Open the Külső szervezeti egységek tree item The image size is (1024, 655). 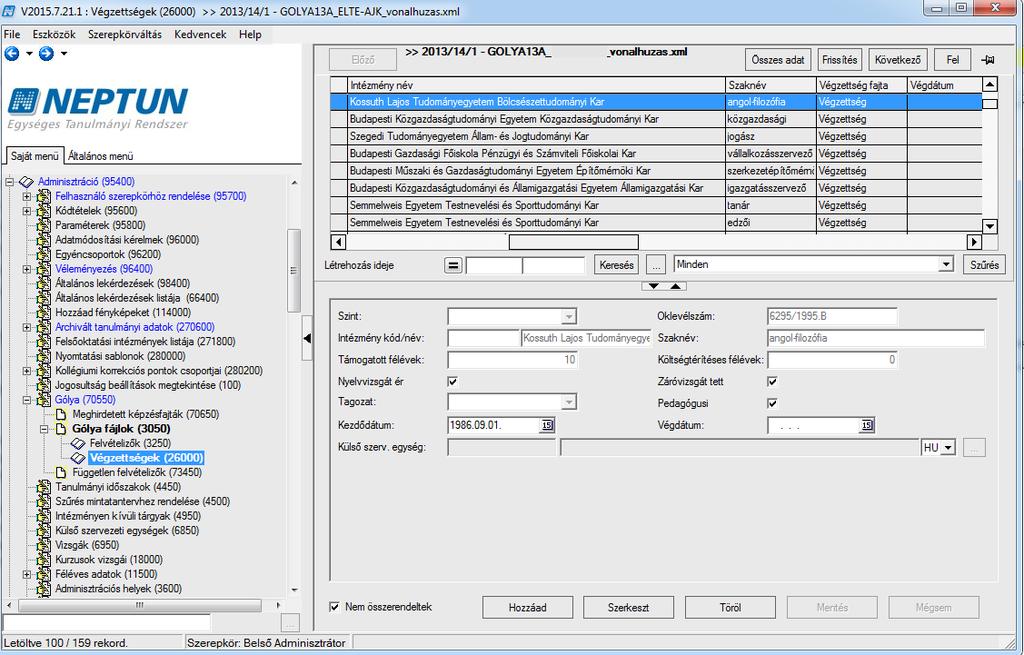(x=127, y=531)
